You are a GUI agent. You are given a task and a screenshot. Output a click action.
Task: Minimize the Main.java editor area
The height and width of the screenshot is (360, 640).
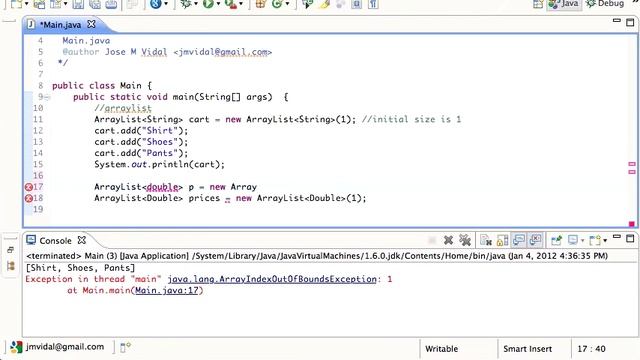click(x=617, y=20)
